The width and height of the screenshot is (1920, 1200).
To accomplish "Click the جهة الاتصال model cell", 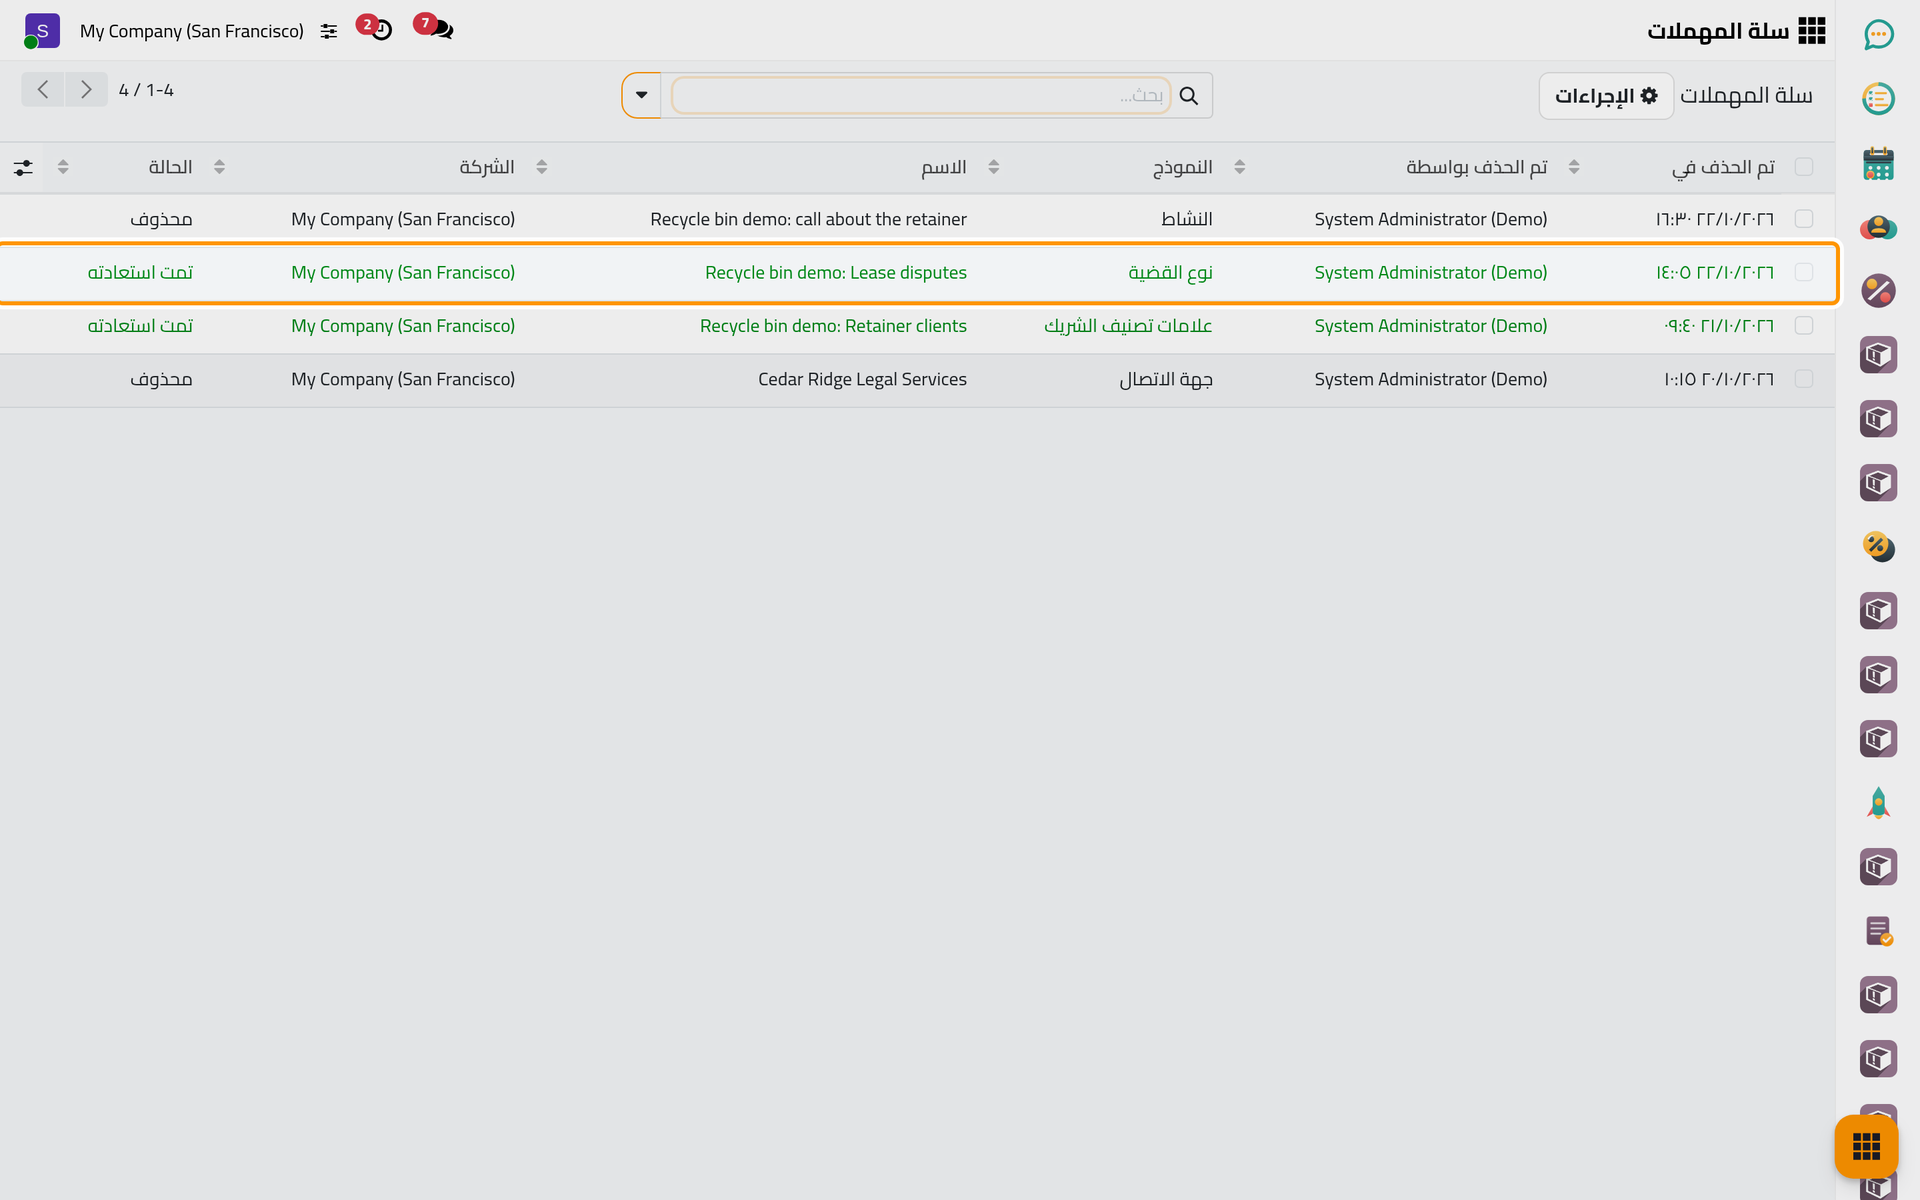I will coord(1165,379).
